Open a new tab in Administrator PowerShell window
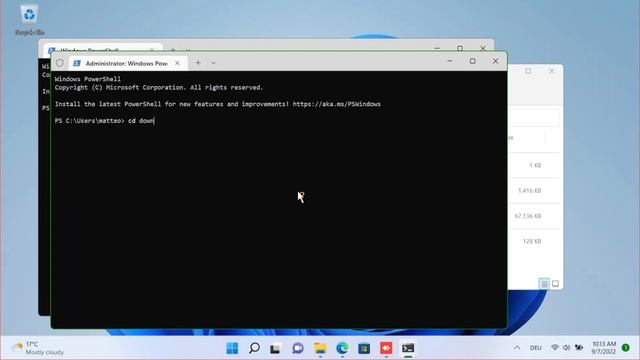 [198, 63]
